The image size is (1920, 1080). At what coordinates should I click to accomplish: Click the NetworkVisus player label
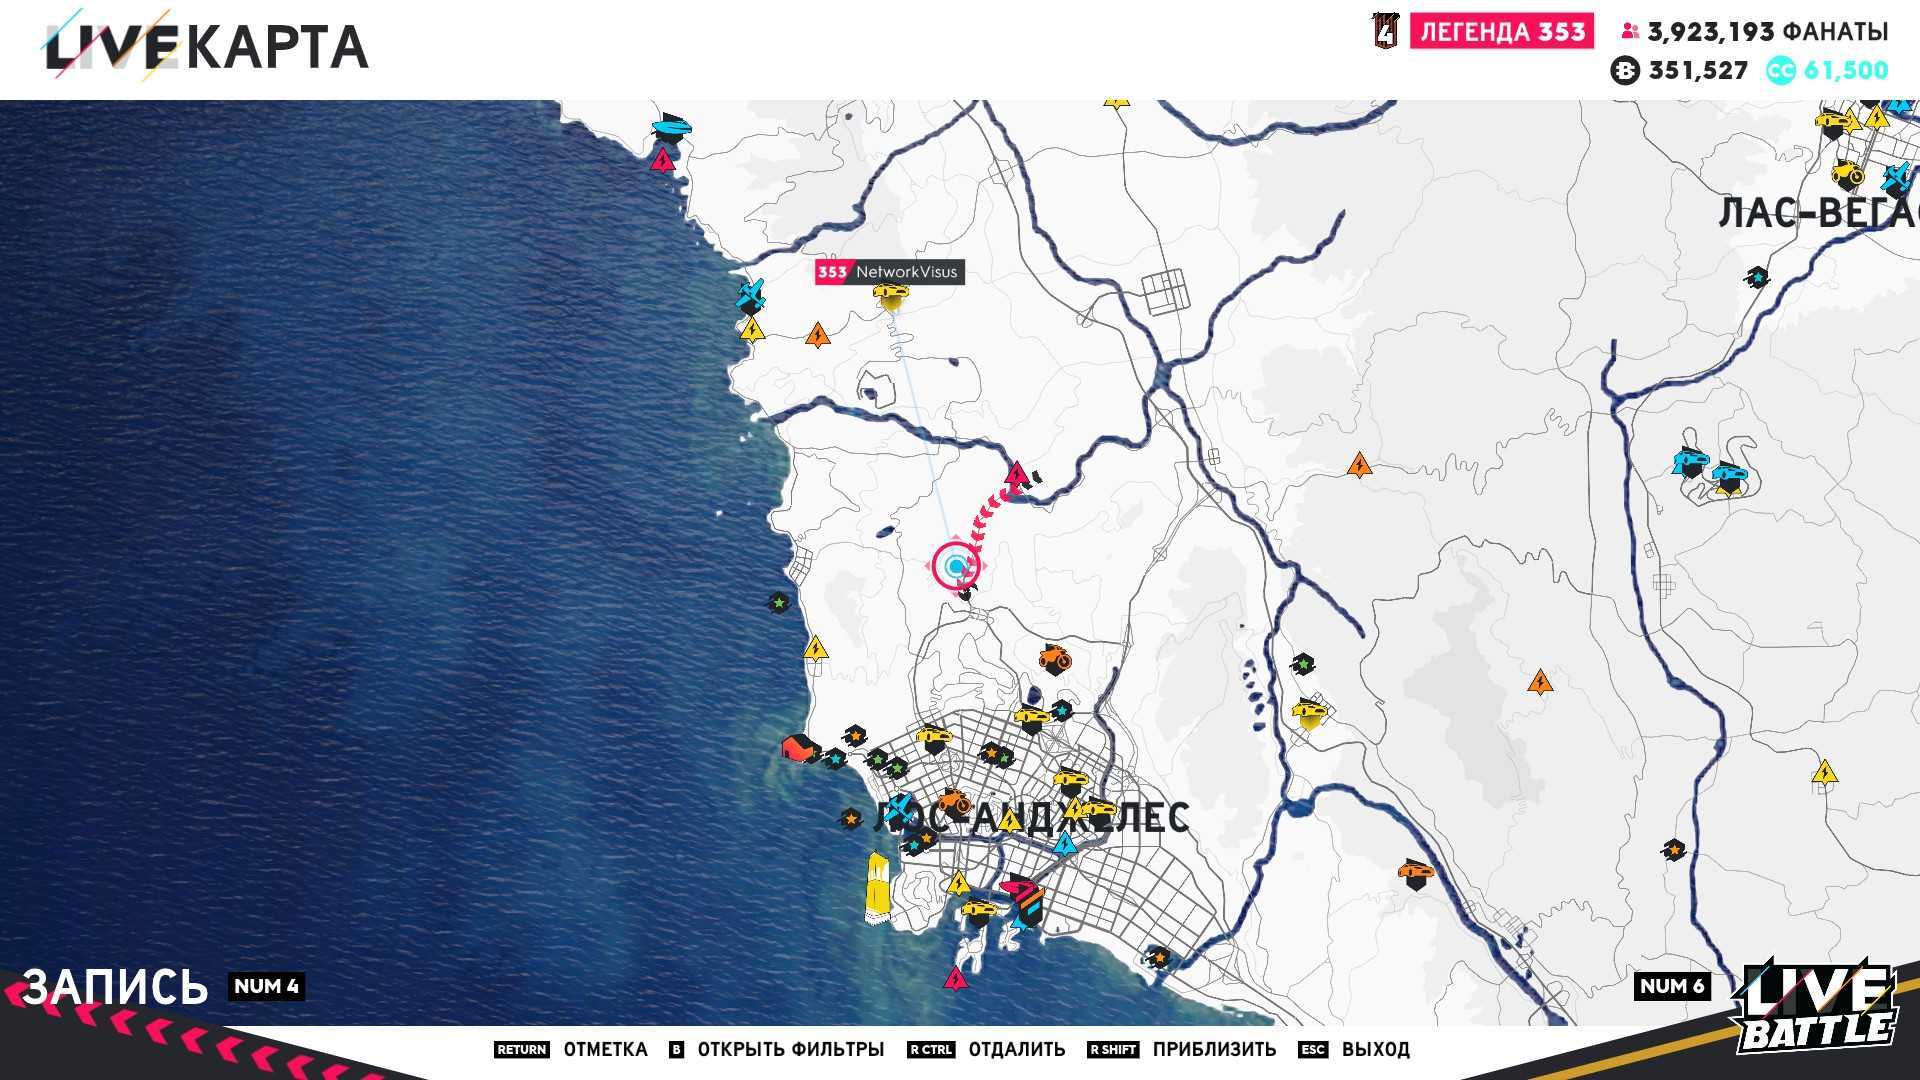(x=889, y=272)
